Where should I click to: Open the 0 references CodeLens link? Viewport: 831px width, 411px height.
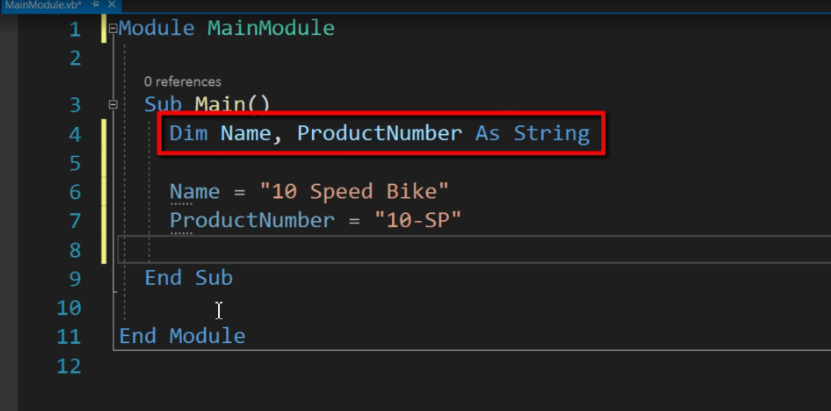point(182,82)
